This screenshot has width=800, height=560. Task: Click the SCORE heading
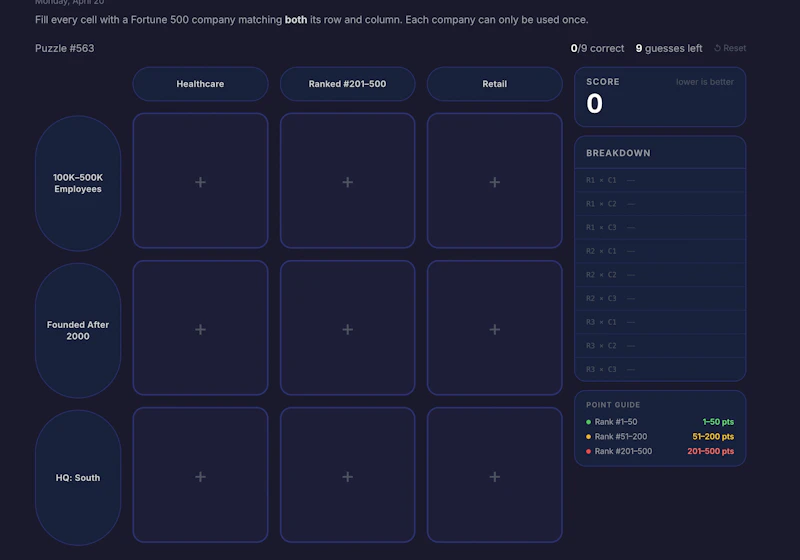603,82
